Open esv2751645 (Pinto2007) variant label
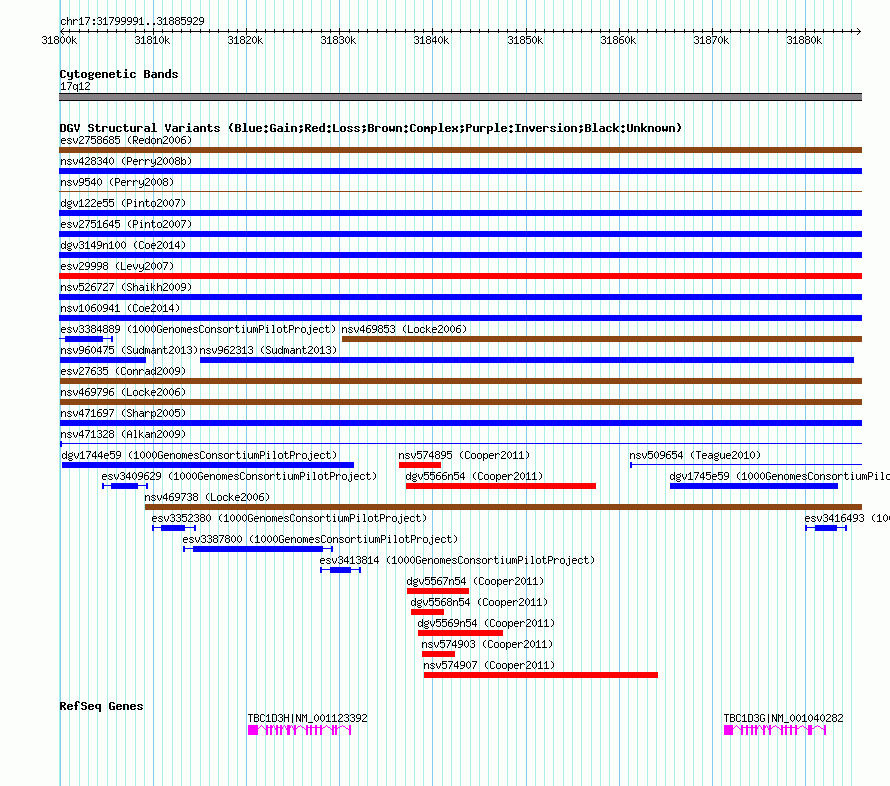The height and width of the screenshot is (786, 890). coord(126,224)
